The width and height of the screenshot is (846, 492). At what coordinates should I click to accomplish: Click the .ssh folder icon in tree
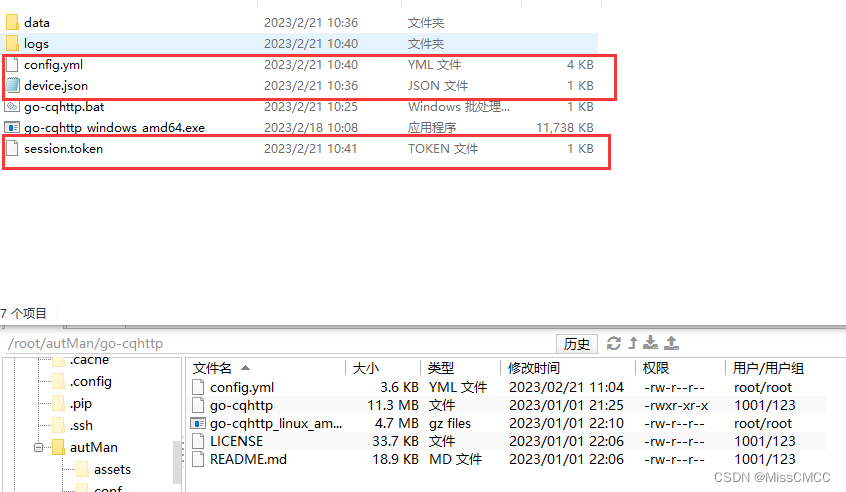59,425
